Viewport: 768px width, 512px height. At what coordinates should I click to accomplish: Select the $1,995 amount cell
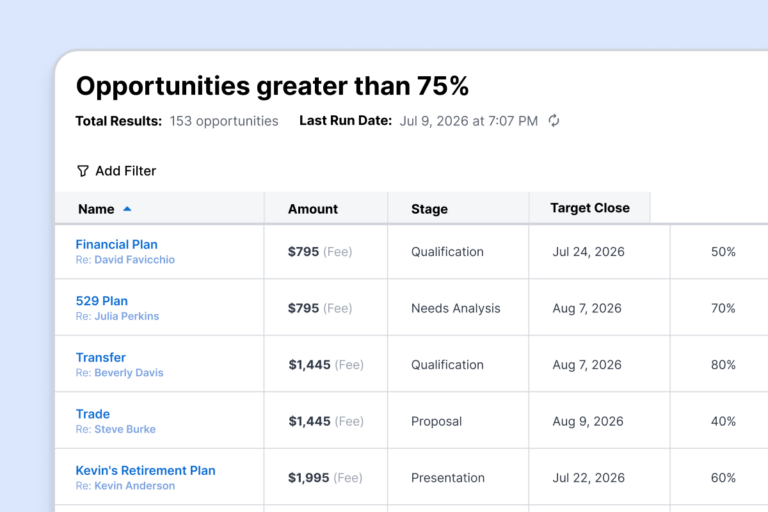(325, 478)
